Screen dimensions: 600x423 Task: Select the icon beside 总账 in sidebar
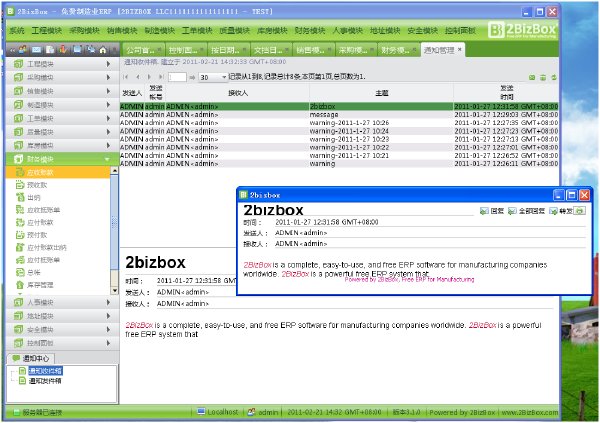[20, 272]
